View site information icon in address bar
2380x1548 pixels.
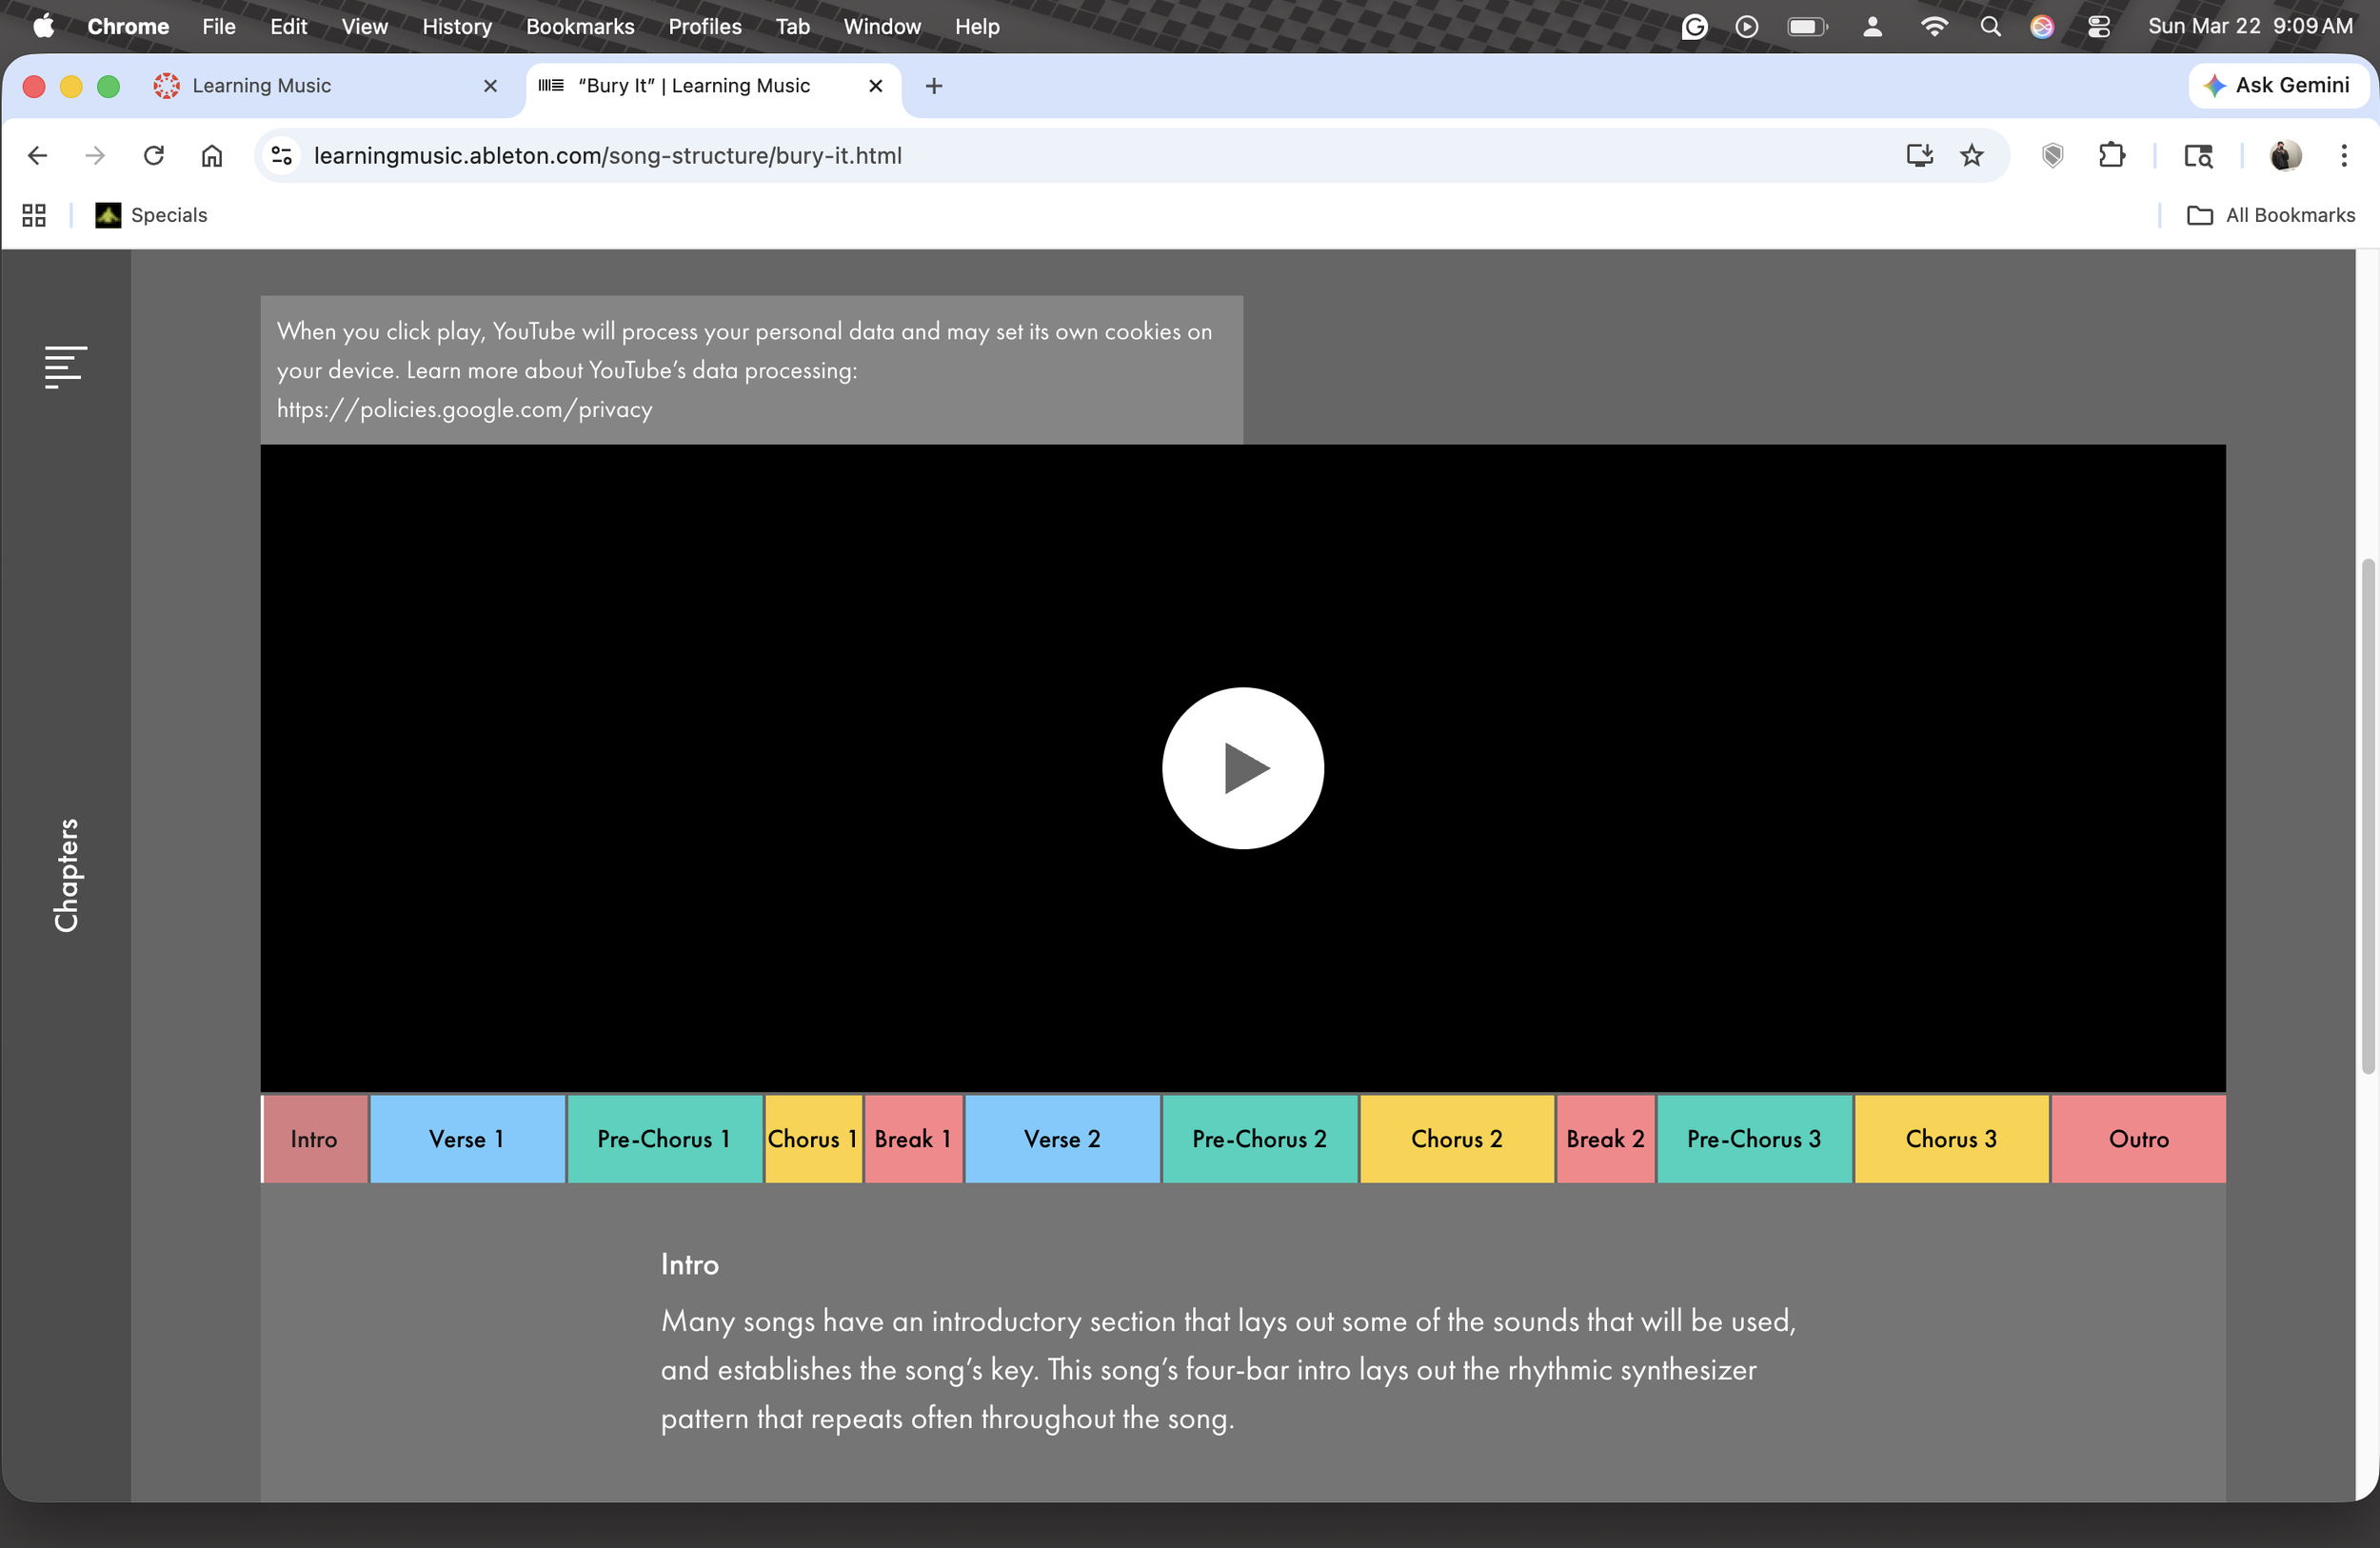pyautogui.click(x=282, y=156)
